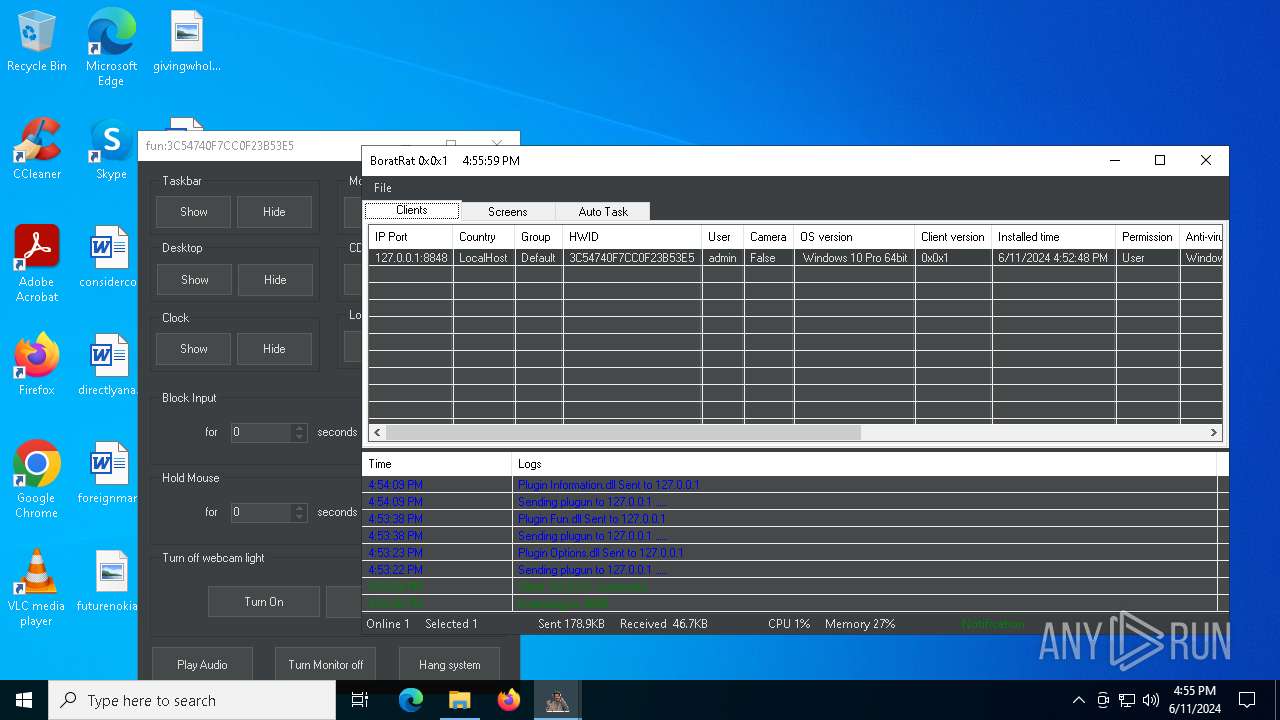1280x720 pixels.
Task: Open the File menu in BoratRat
Action: [382, 188]
